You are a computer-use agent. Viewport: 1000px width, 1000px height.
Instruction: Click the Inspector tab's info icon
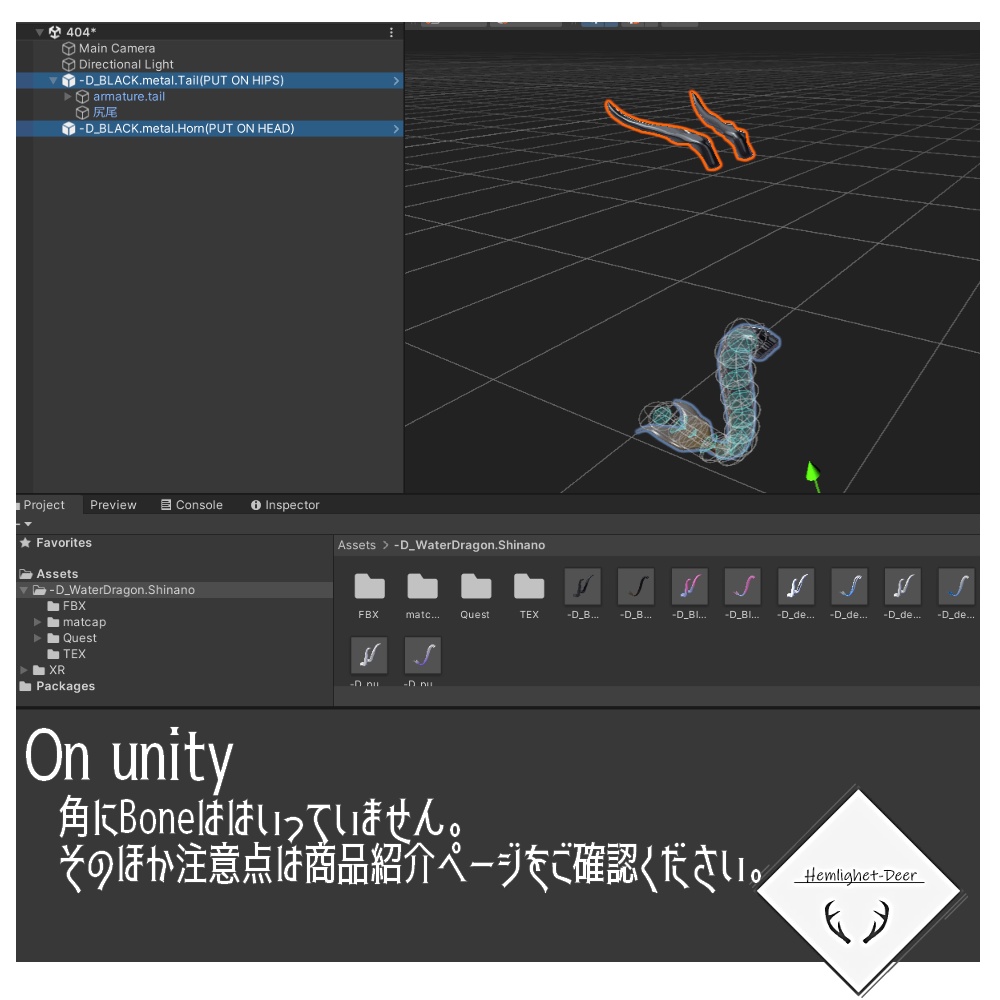point(256,504)
